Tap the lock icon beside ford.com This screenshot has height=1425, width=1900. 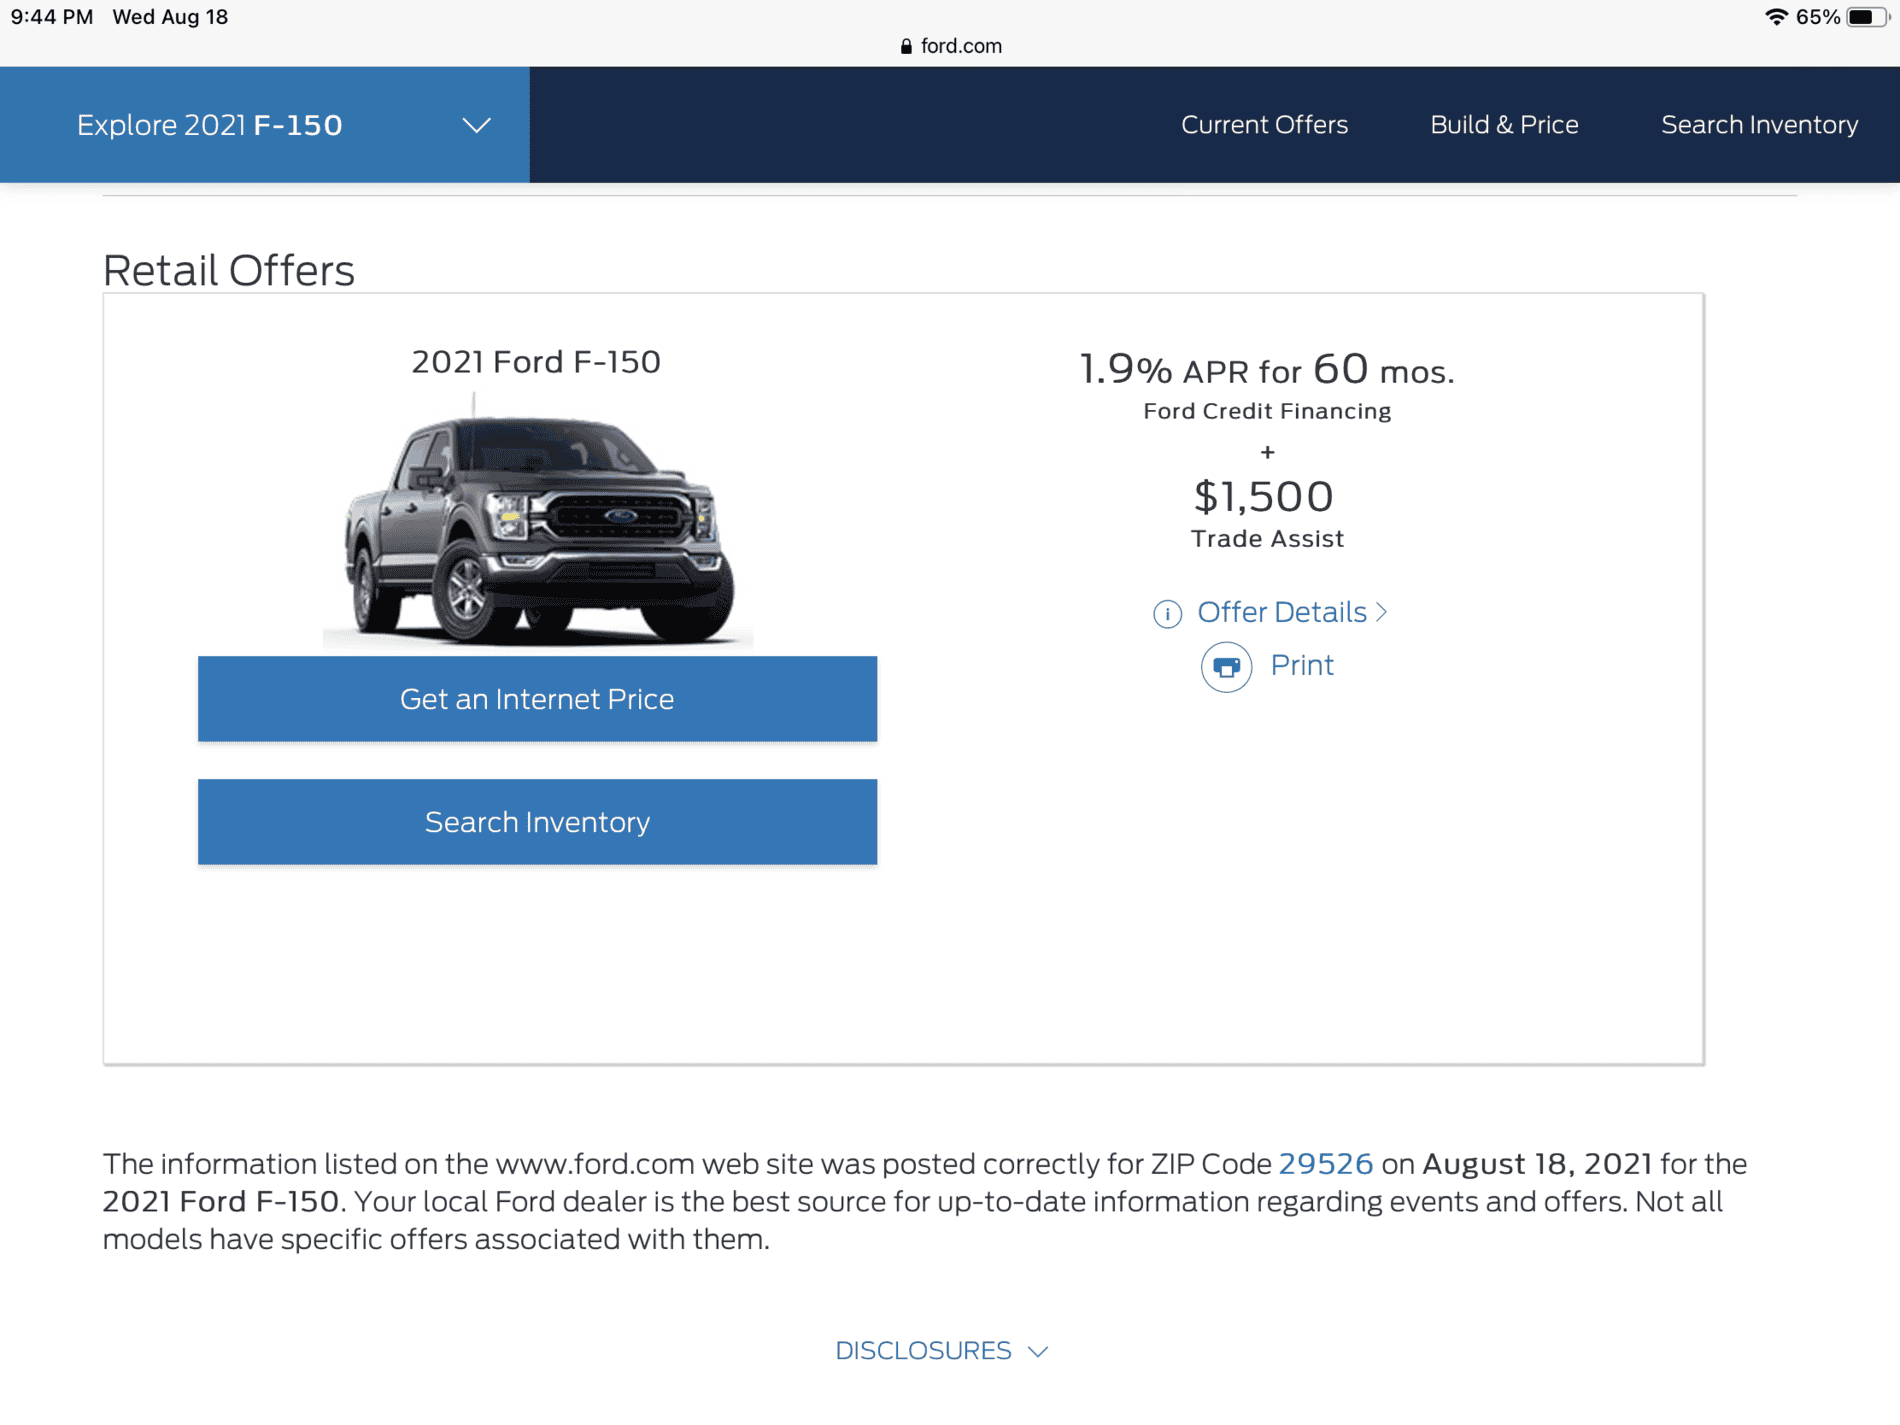[906, 46]
